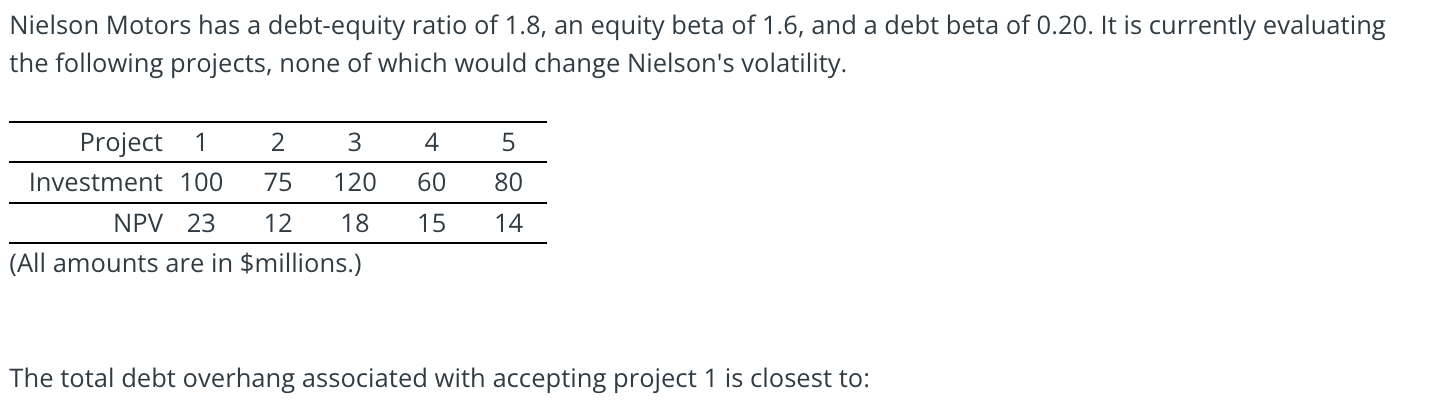The height and width of the screenshot is (414, 1442).
Task: Click the 'total debt overhang' question line
Action: coord(440,379)
